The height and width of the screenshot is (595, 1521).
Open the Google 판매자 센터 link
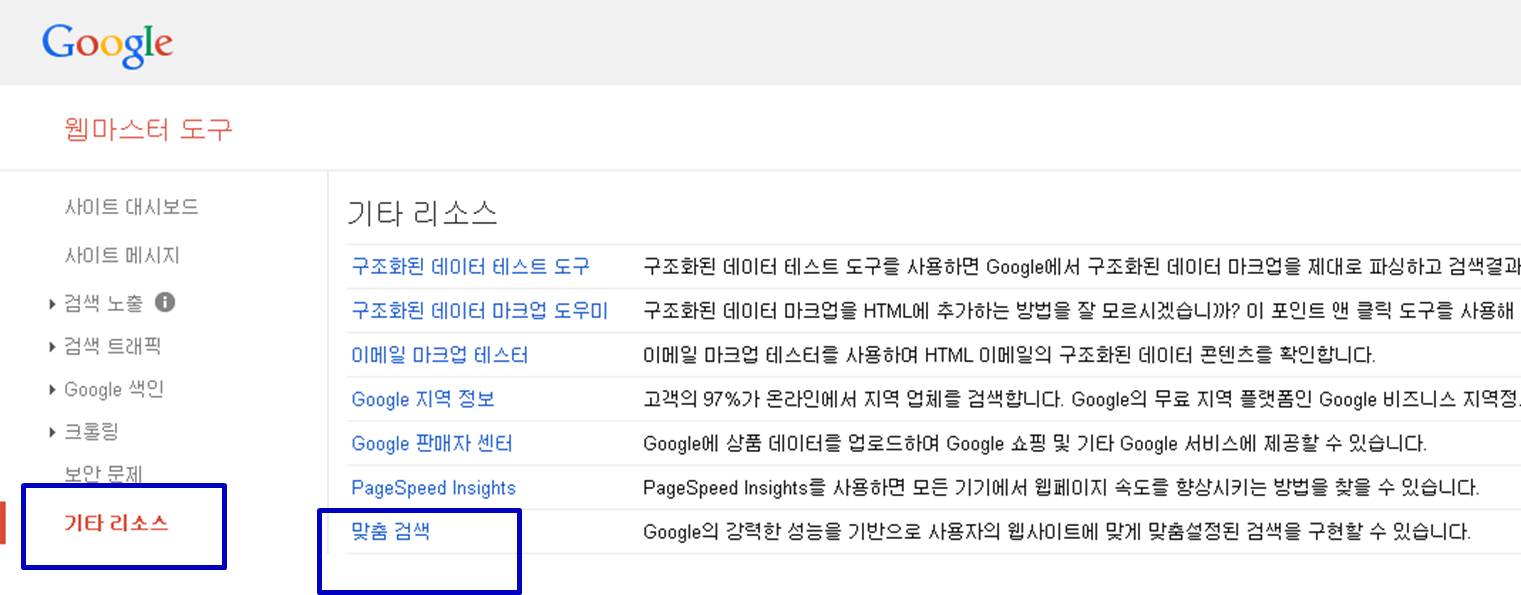pos(431,443)
